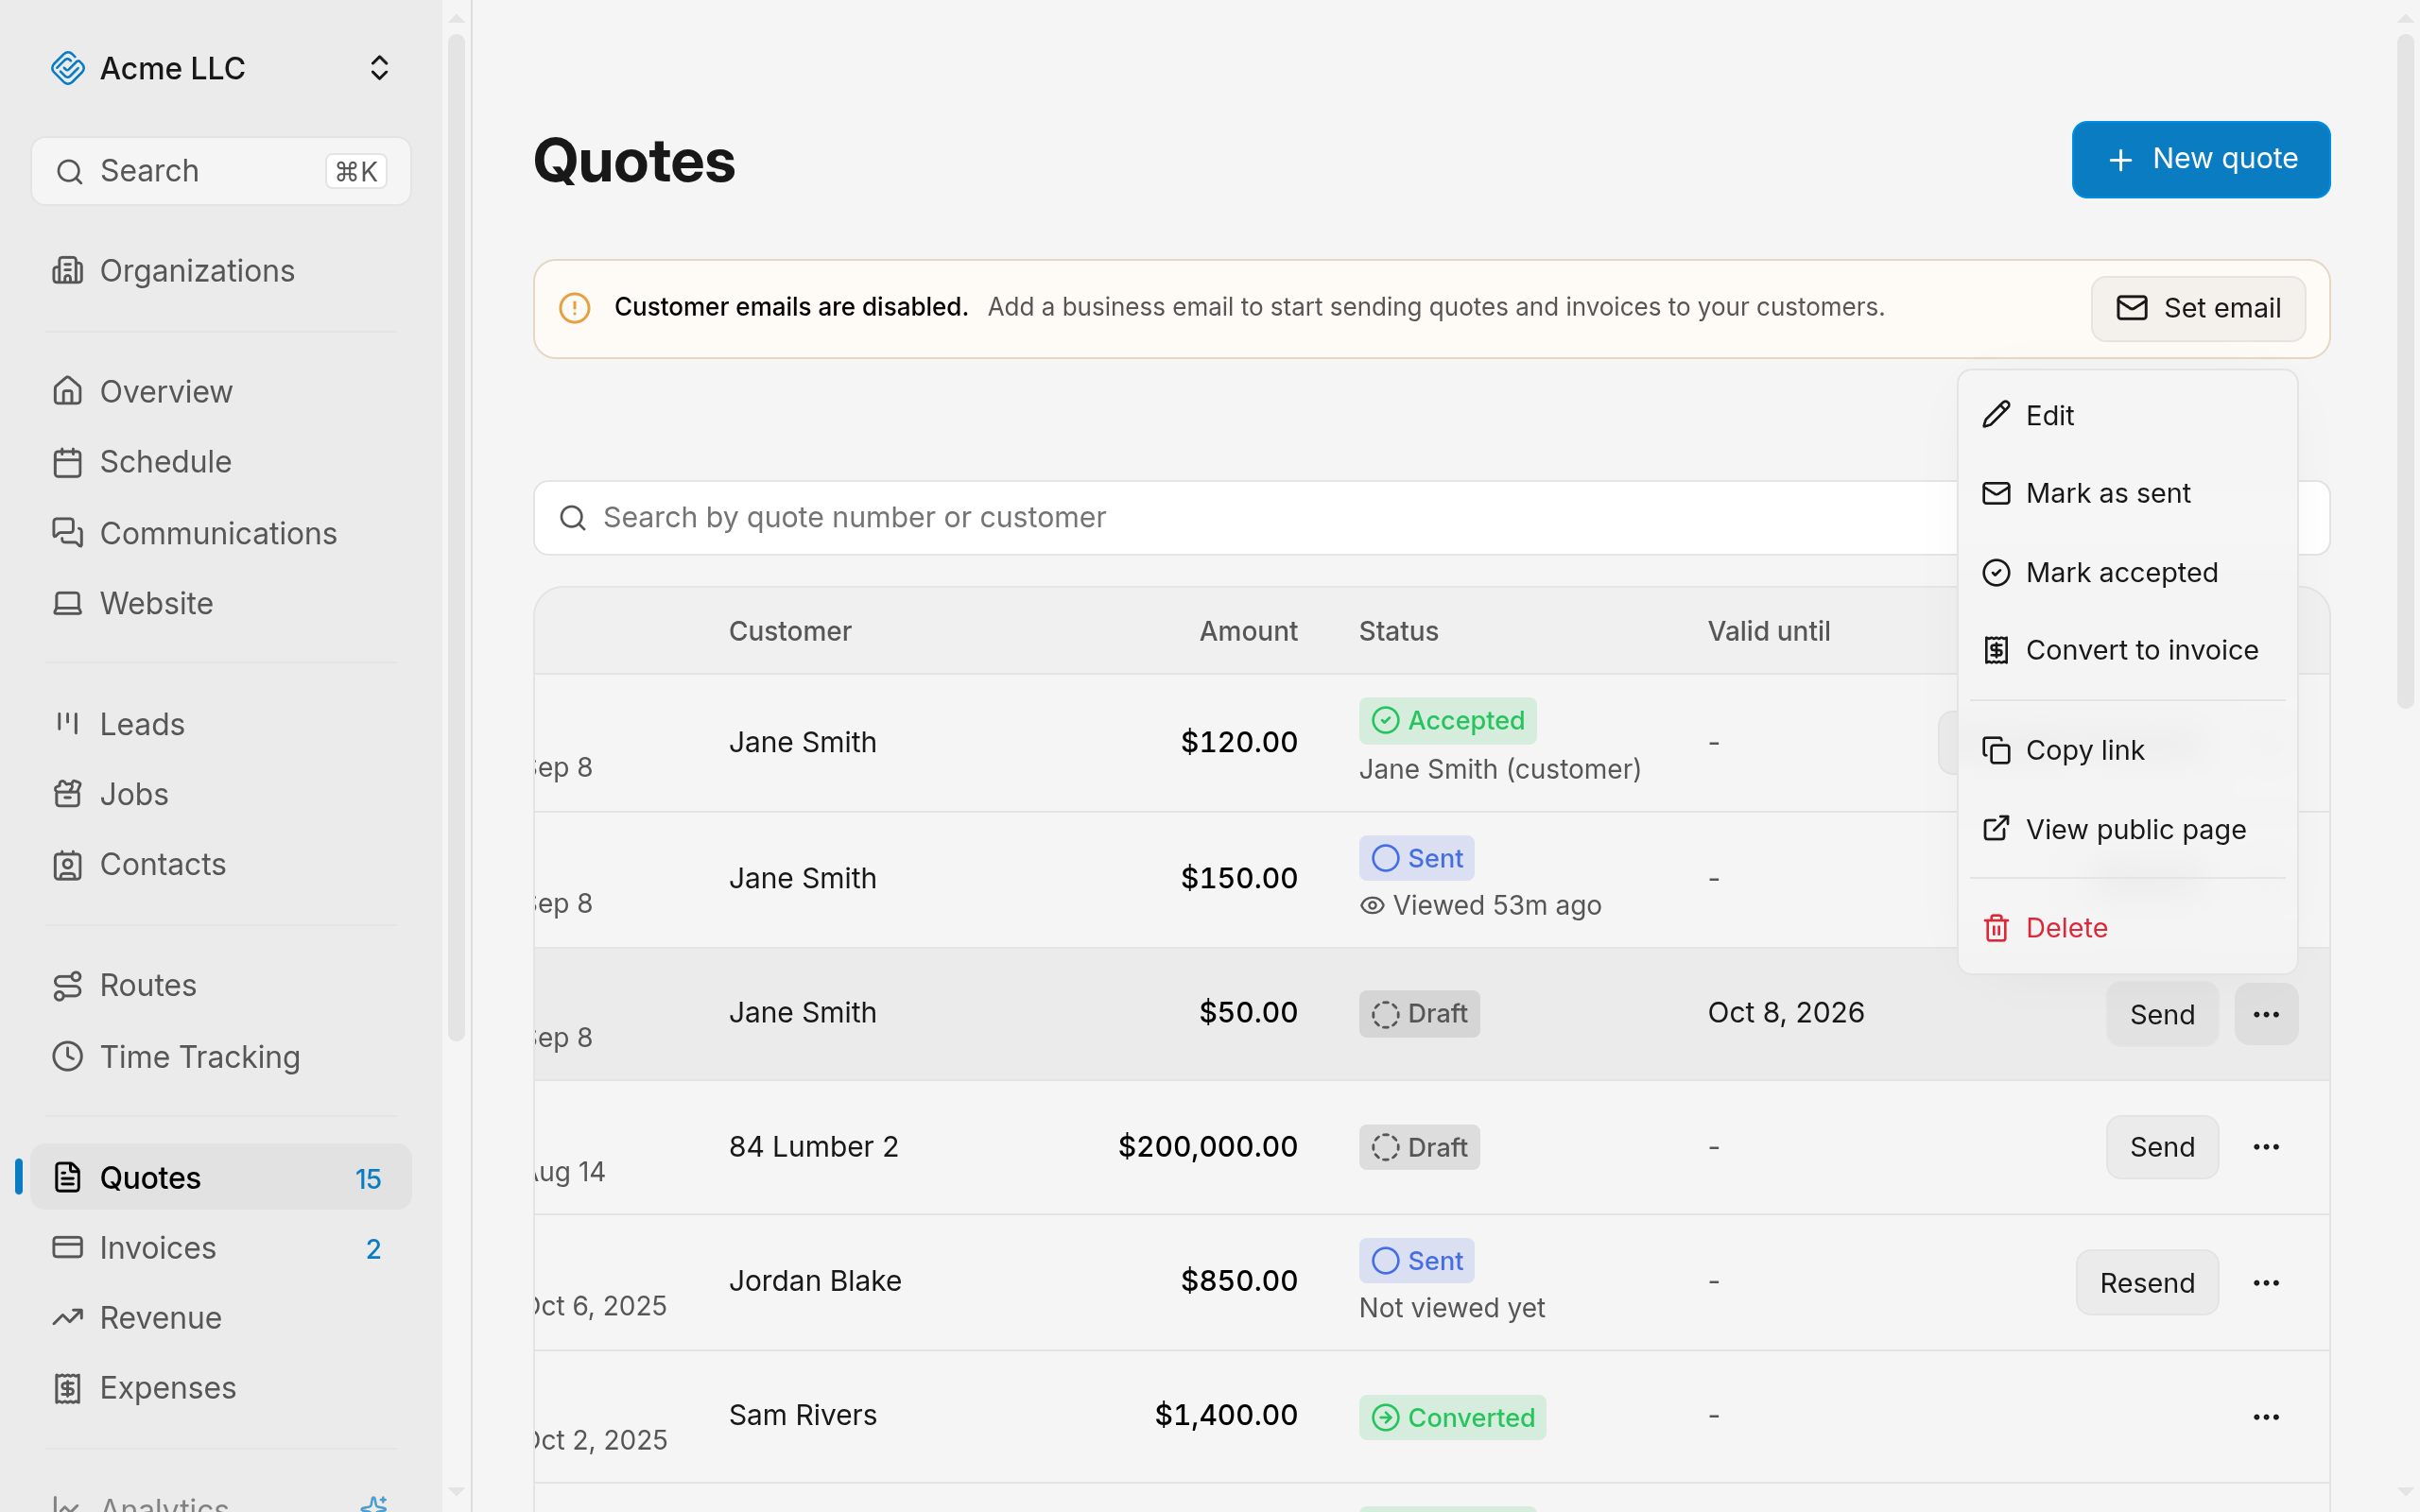Open more options for Jordan Blake quote
This screenshot has height=1512, width=2420.
pyautogui.click(x=2266, y=1282)
